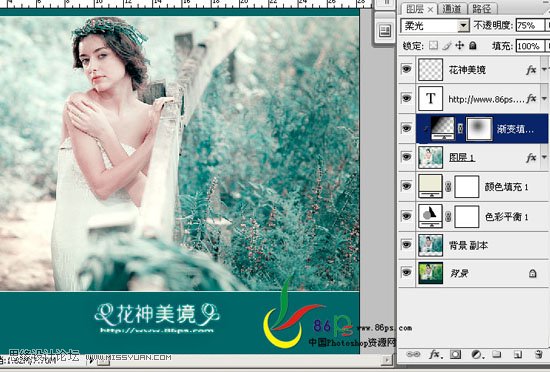Select the 背景 副本 layer name

[x=468, y=245]
